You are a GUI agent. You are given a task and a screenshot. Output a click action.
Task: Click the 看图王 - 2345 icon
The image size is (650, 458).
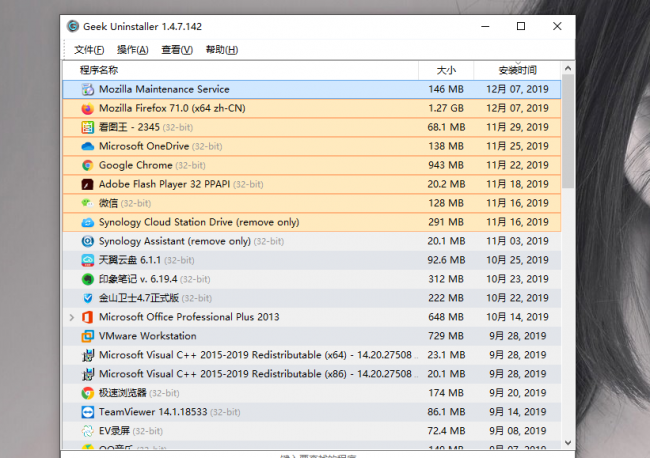pyautogui.click(x=87, y=127)
